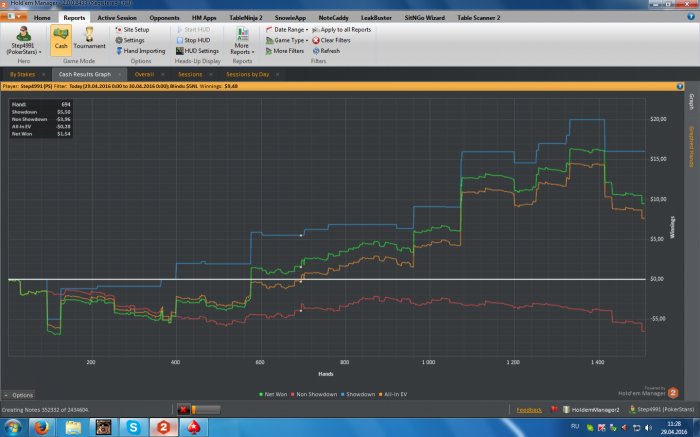The image size is (700, 437).
Task: Click Apply to all Reports
Action: [x=345, y=30]
